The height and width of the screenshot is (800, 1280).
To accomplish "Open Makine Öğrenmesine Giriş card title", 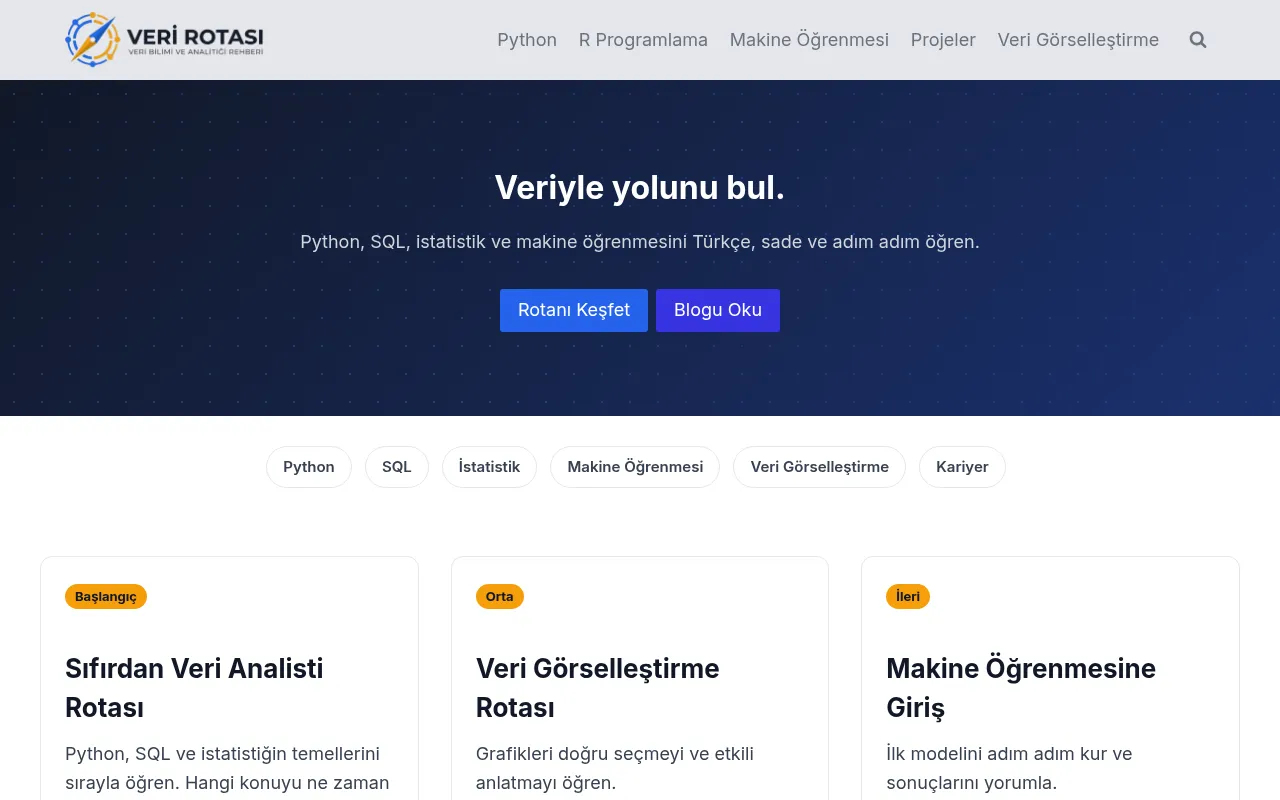I will [1021, 688].
